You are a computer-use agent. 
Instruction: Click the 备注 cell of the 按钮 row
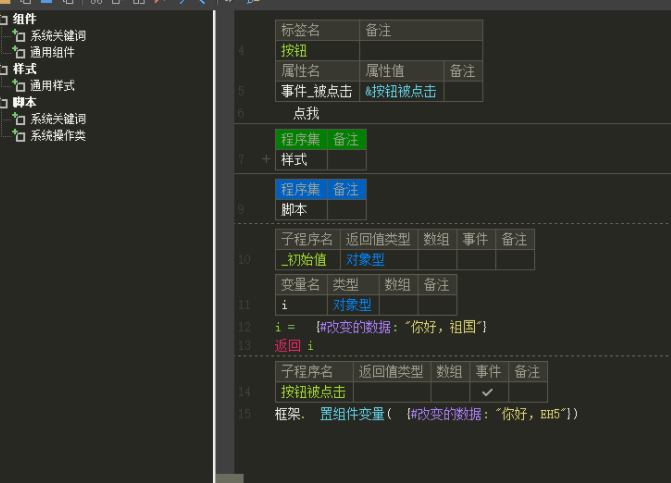click(421, 50)
